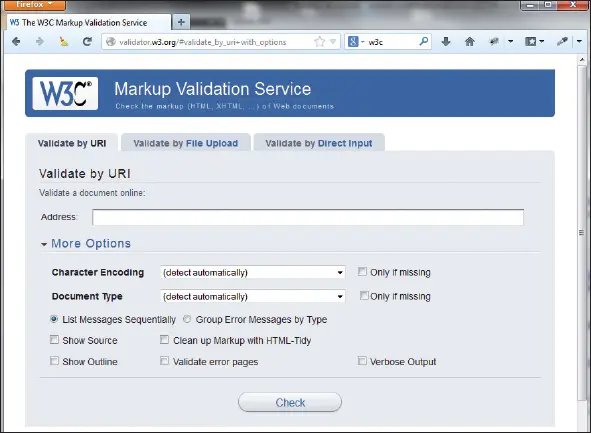Close the Firefox window
Image resolution: width=591 pixels, height=433 pixels.
point(573,5)
